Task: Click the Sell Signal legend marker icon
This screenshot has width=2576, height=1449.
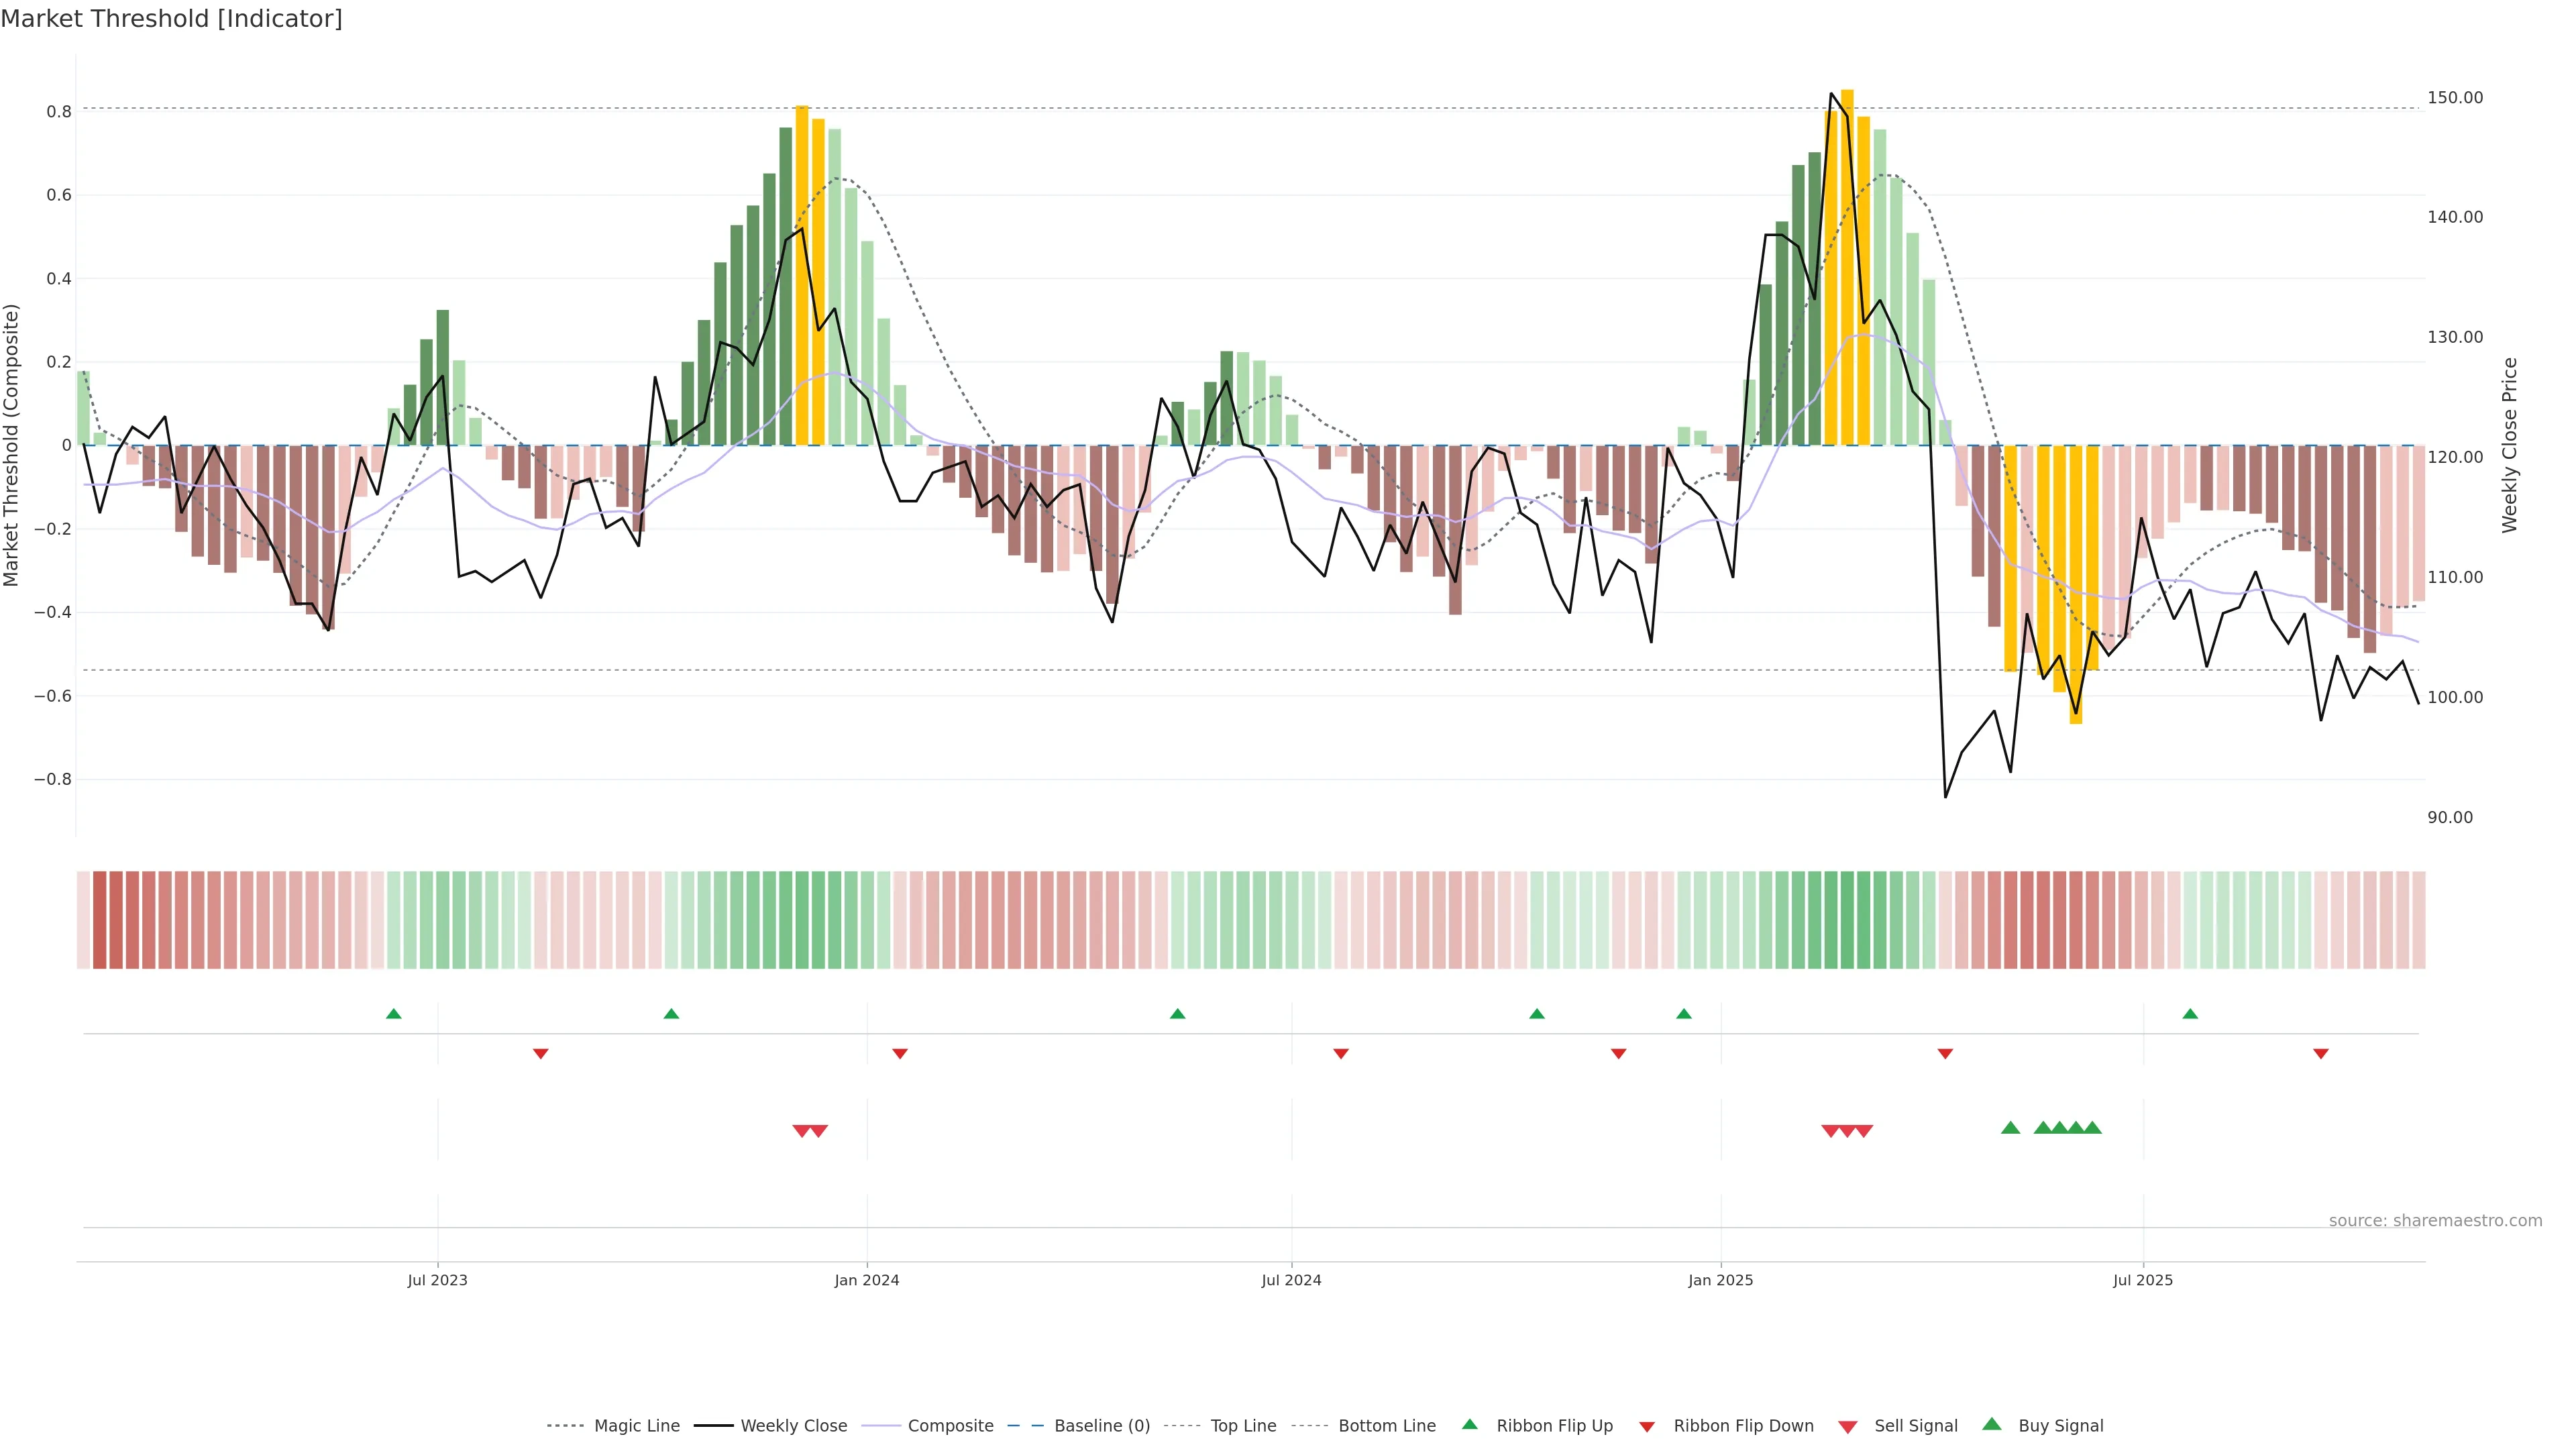Action: [x=1847, y=1427]
